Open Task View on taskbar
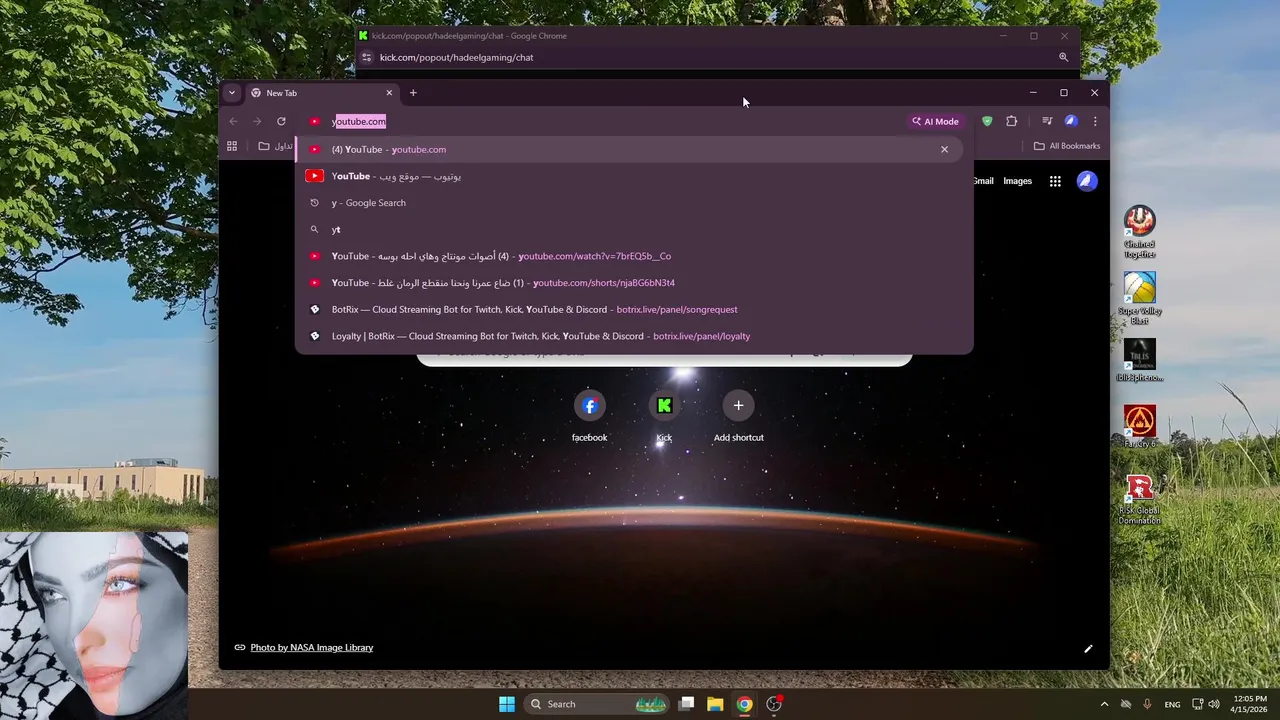 (x=686, y=704)
